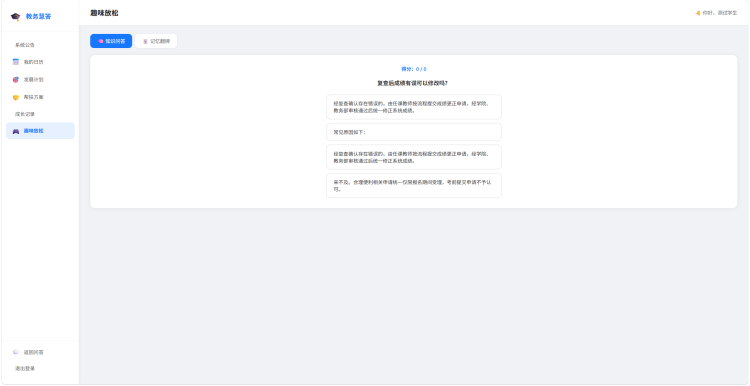Click the chat bubble icon at sidebar bottom

(16, 352)
